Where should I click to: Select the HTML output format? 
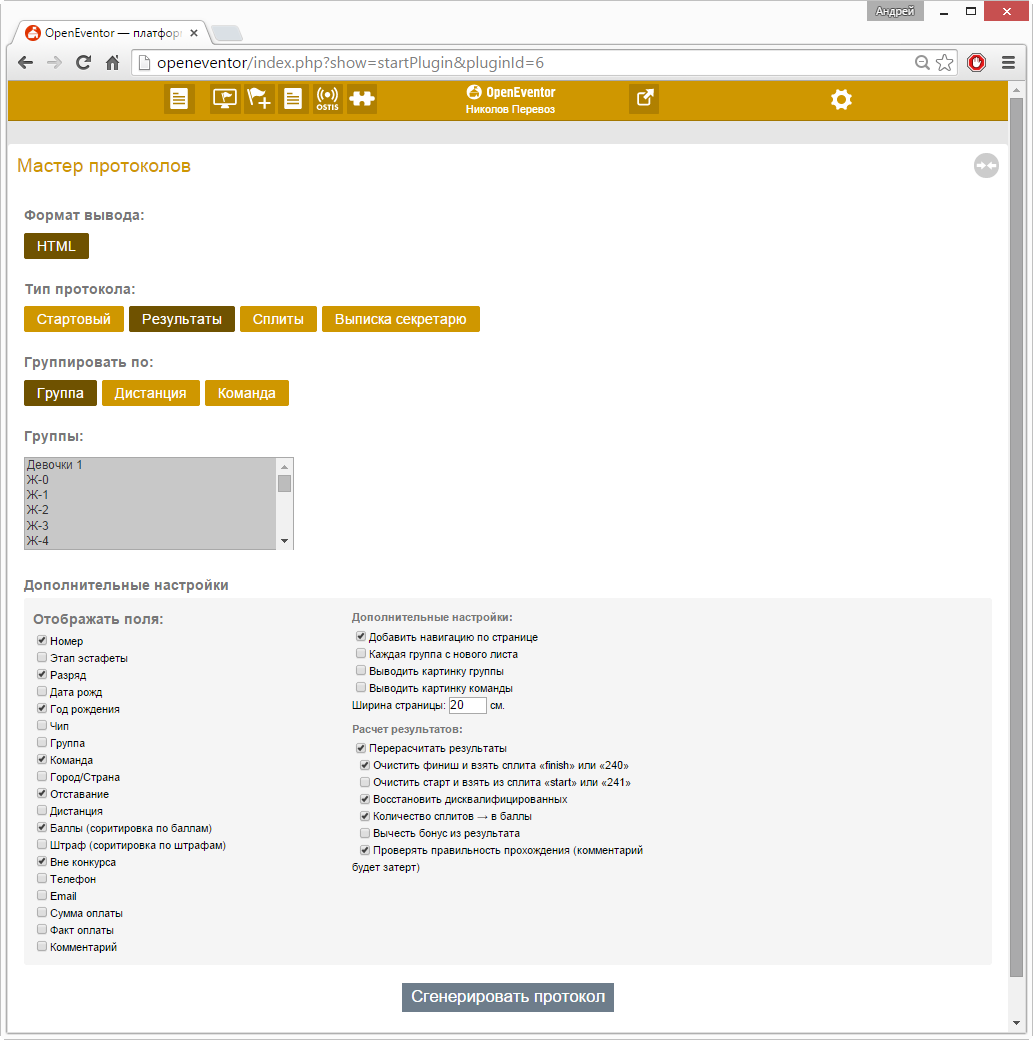56,246
